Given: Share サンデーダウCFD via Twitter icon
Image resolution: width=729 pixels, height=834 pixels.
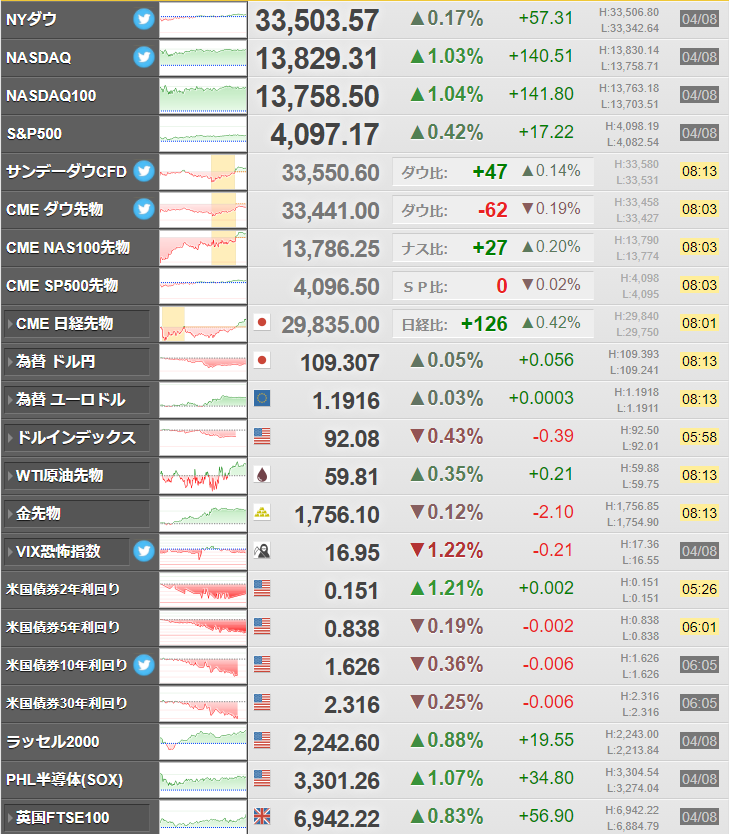Looking at the screenshot, I should (144, 171).
